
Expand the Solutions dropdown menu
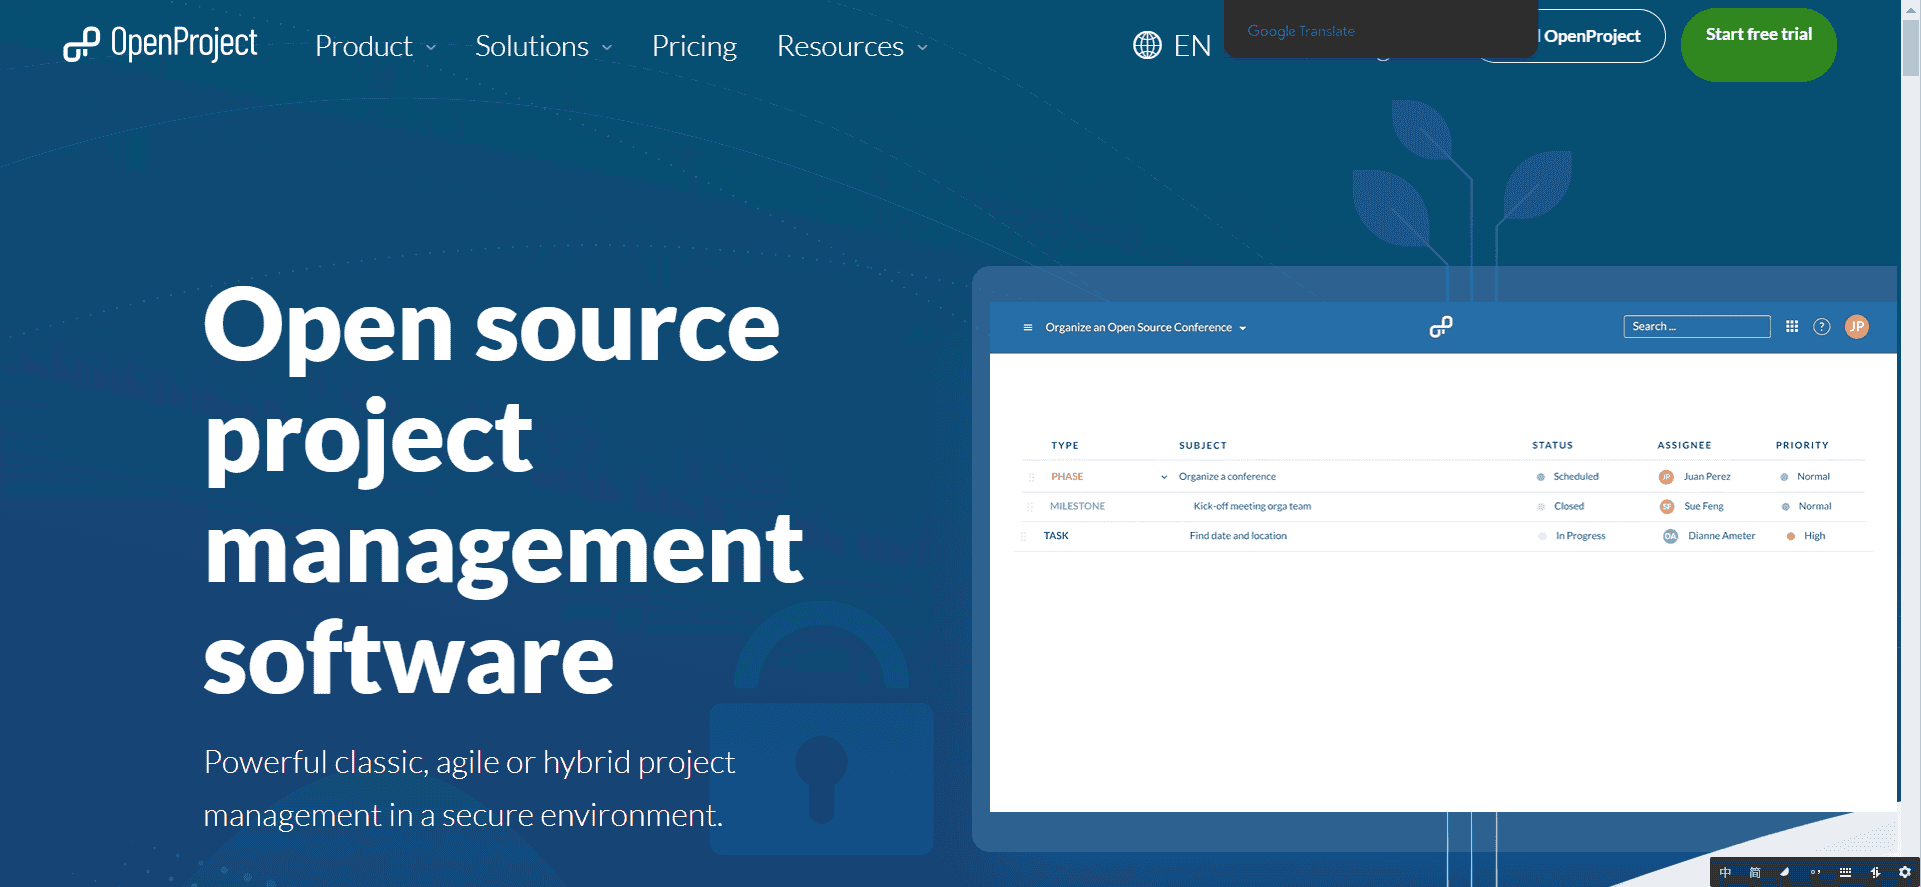pyautogui.click(x=543, y=46)
